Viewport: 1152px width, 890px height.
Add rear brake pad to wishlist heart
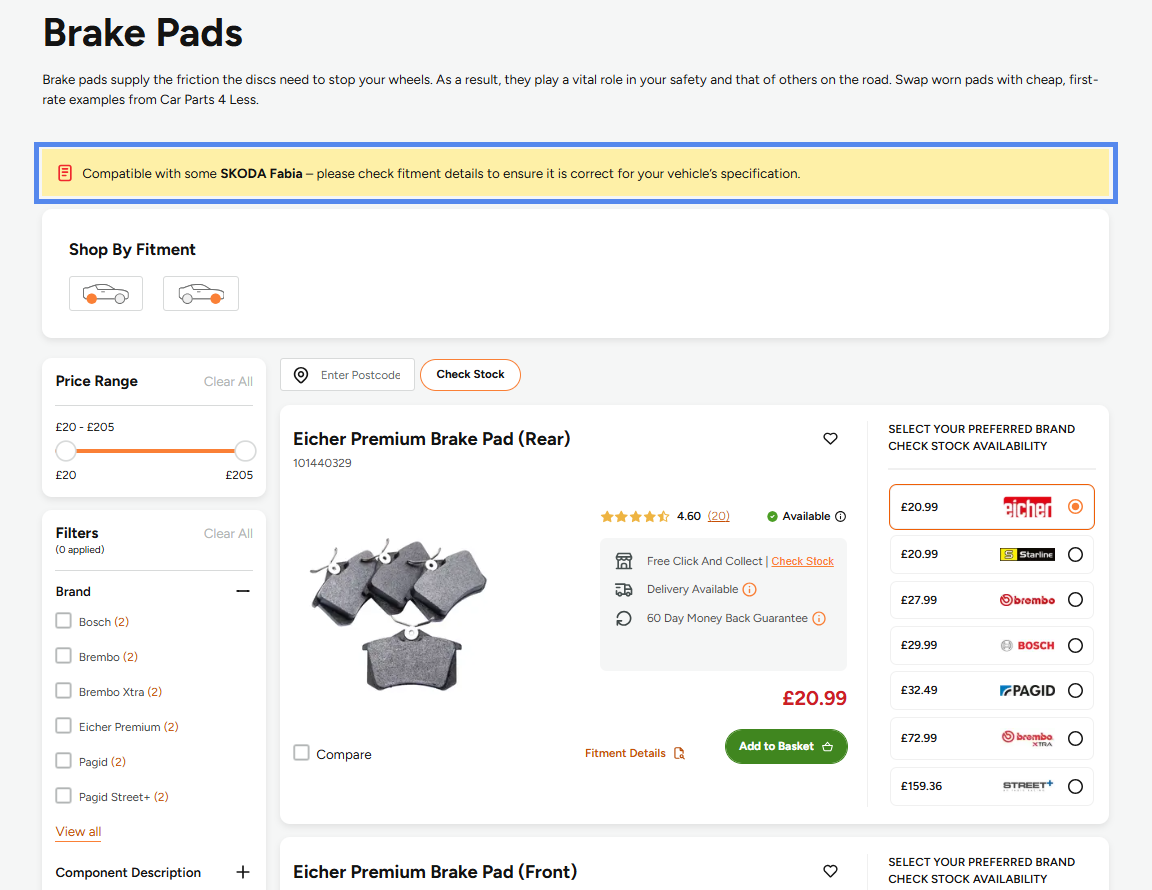coord(830,439)
